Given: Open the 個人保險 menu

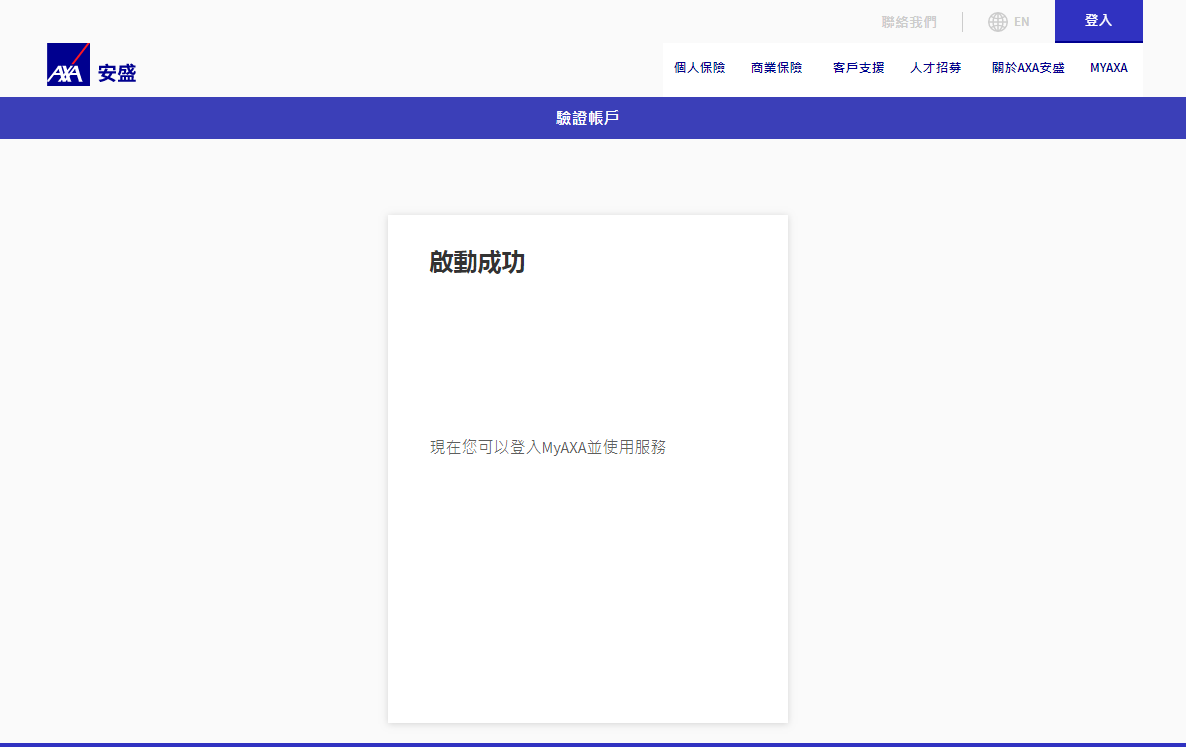Looking at the screenshot, I should tap(699, 68).
